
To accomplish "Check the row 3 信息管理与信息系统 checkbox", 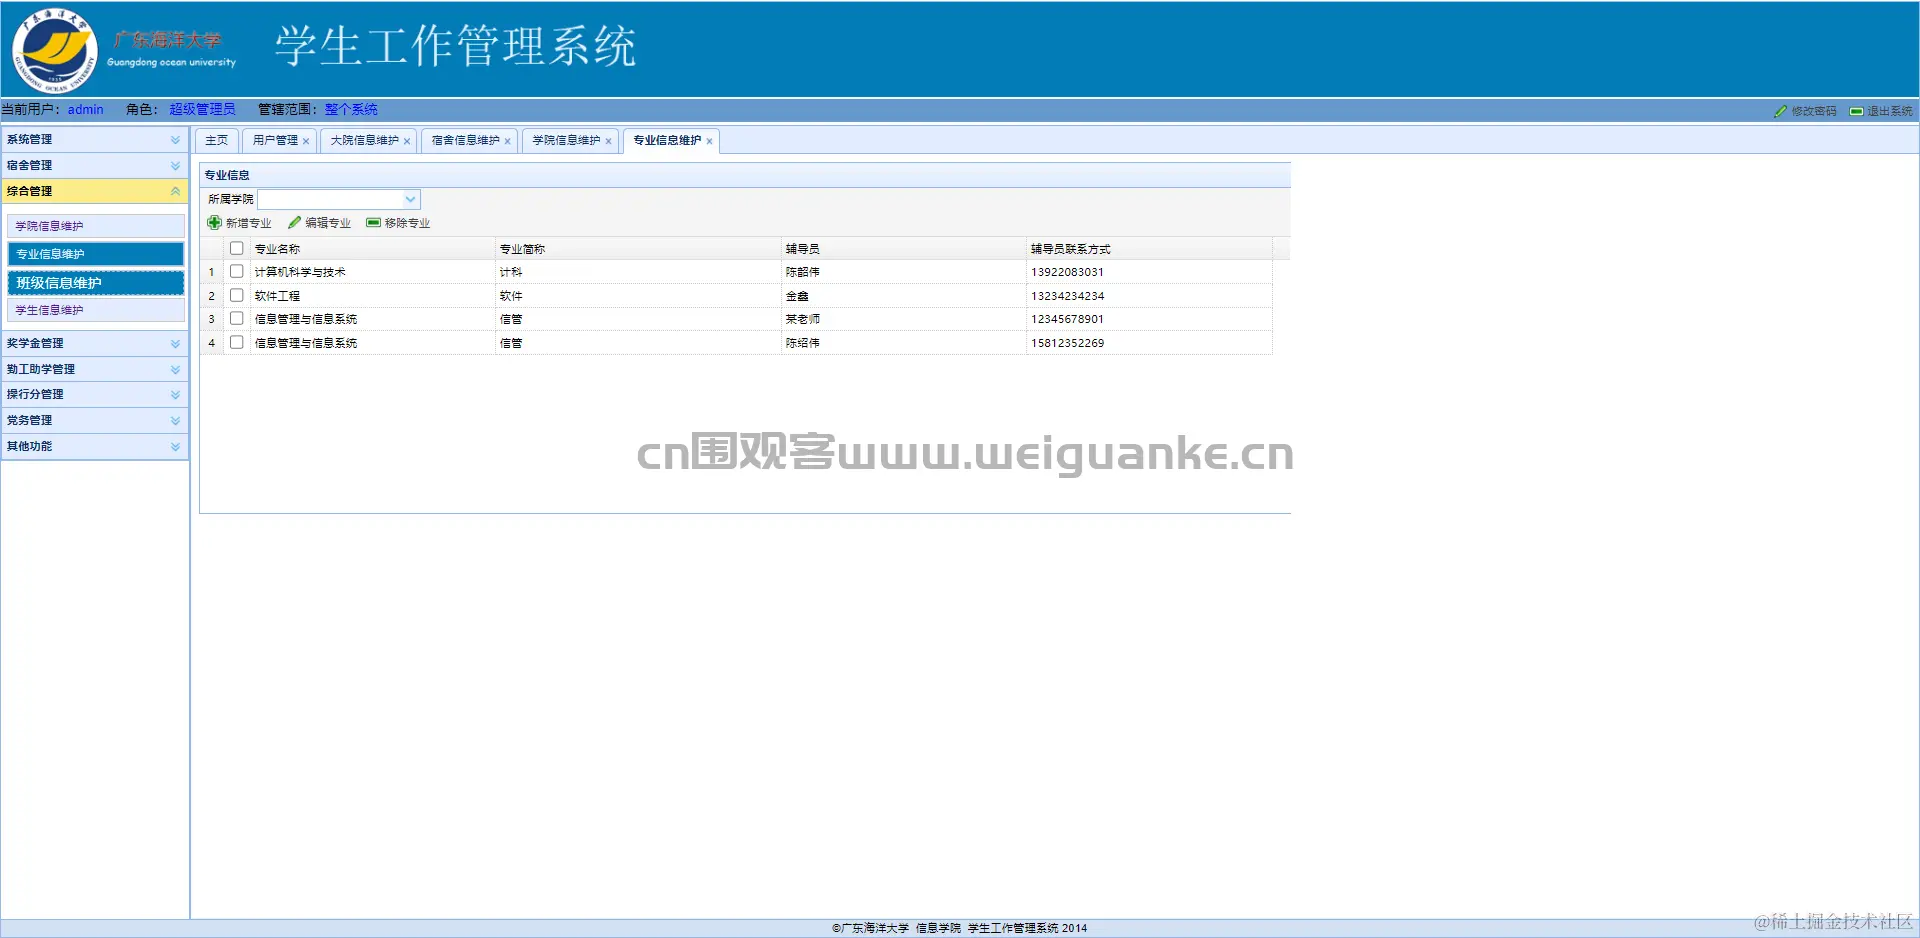I will (237, 318).
